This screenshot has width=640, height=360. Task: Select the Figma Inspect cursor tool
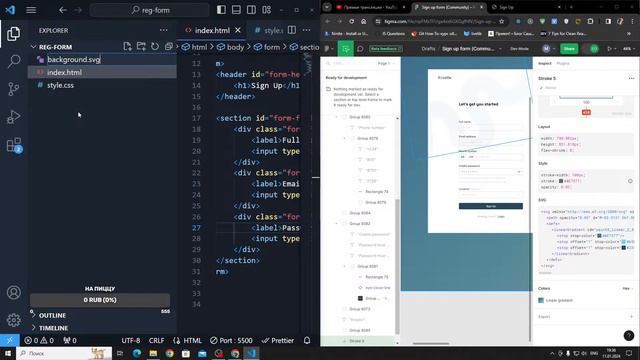tap(346, 49)
